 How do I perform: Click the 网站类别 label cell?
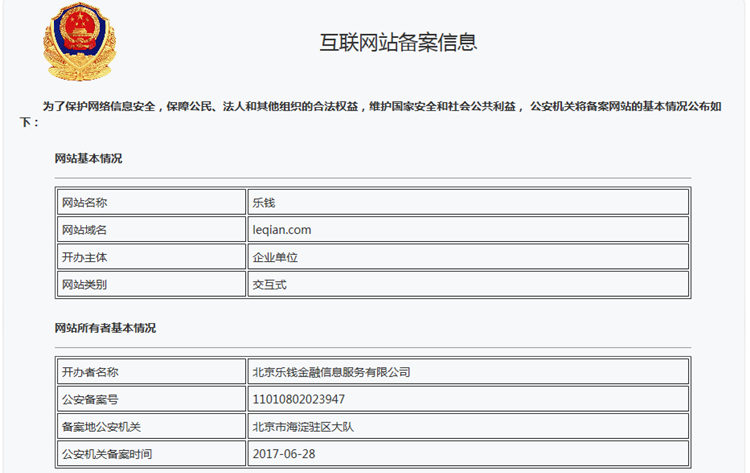[84, 284]
